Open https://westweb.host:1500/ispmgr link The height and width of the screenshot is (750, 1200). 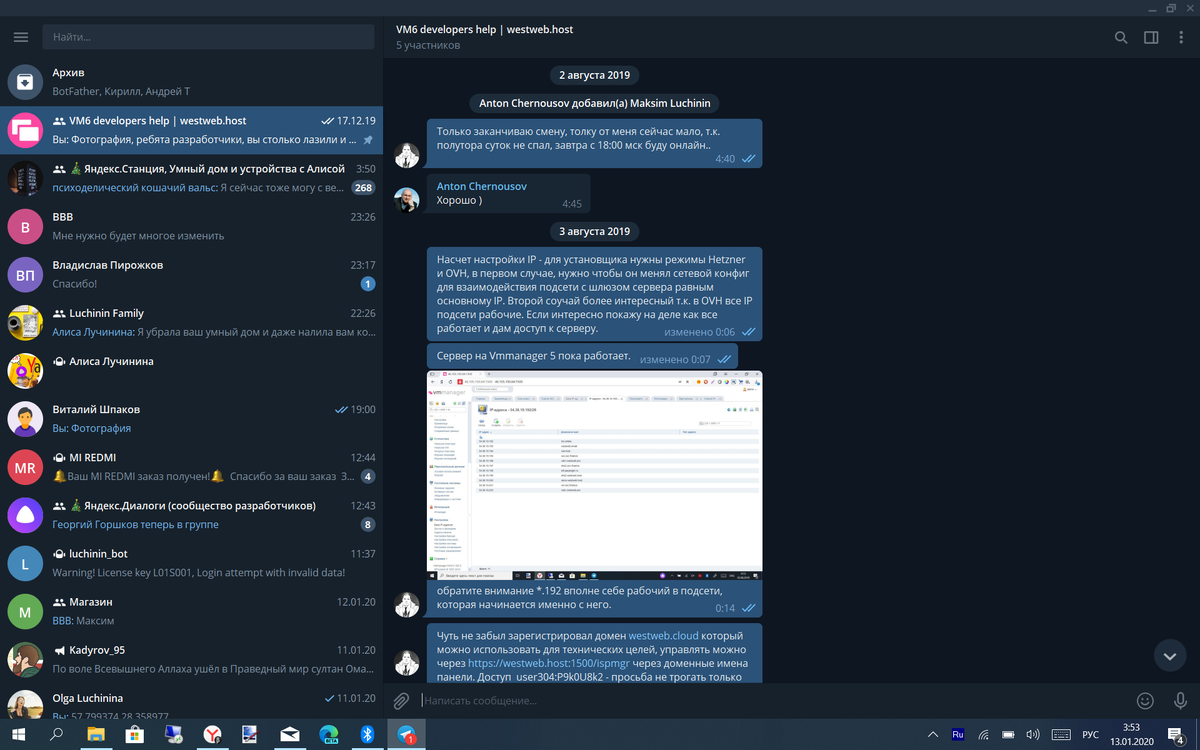click(548, 662)
